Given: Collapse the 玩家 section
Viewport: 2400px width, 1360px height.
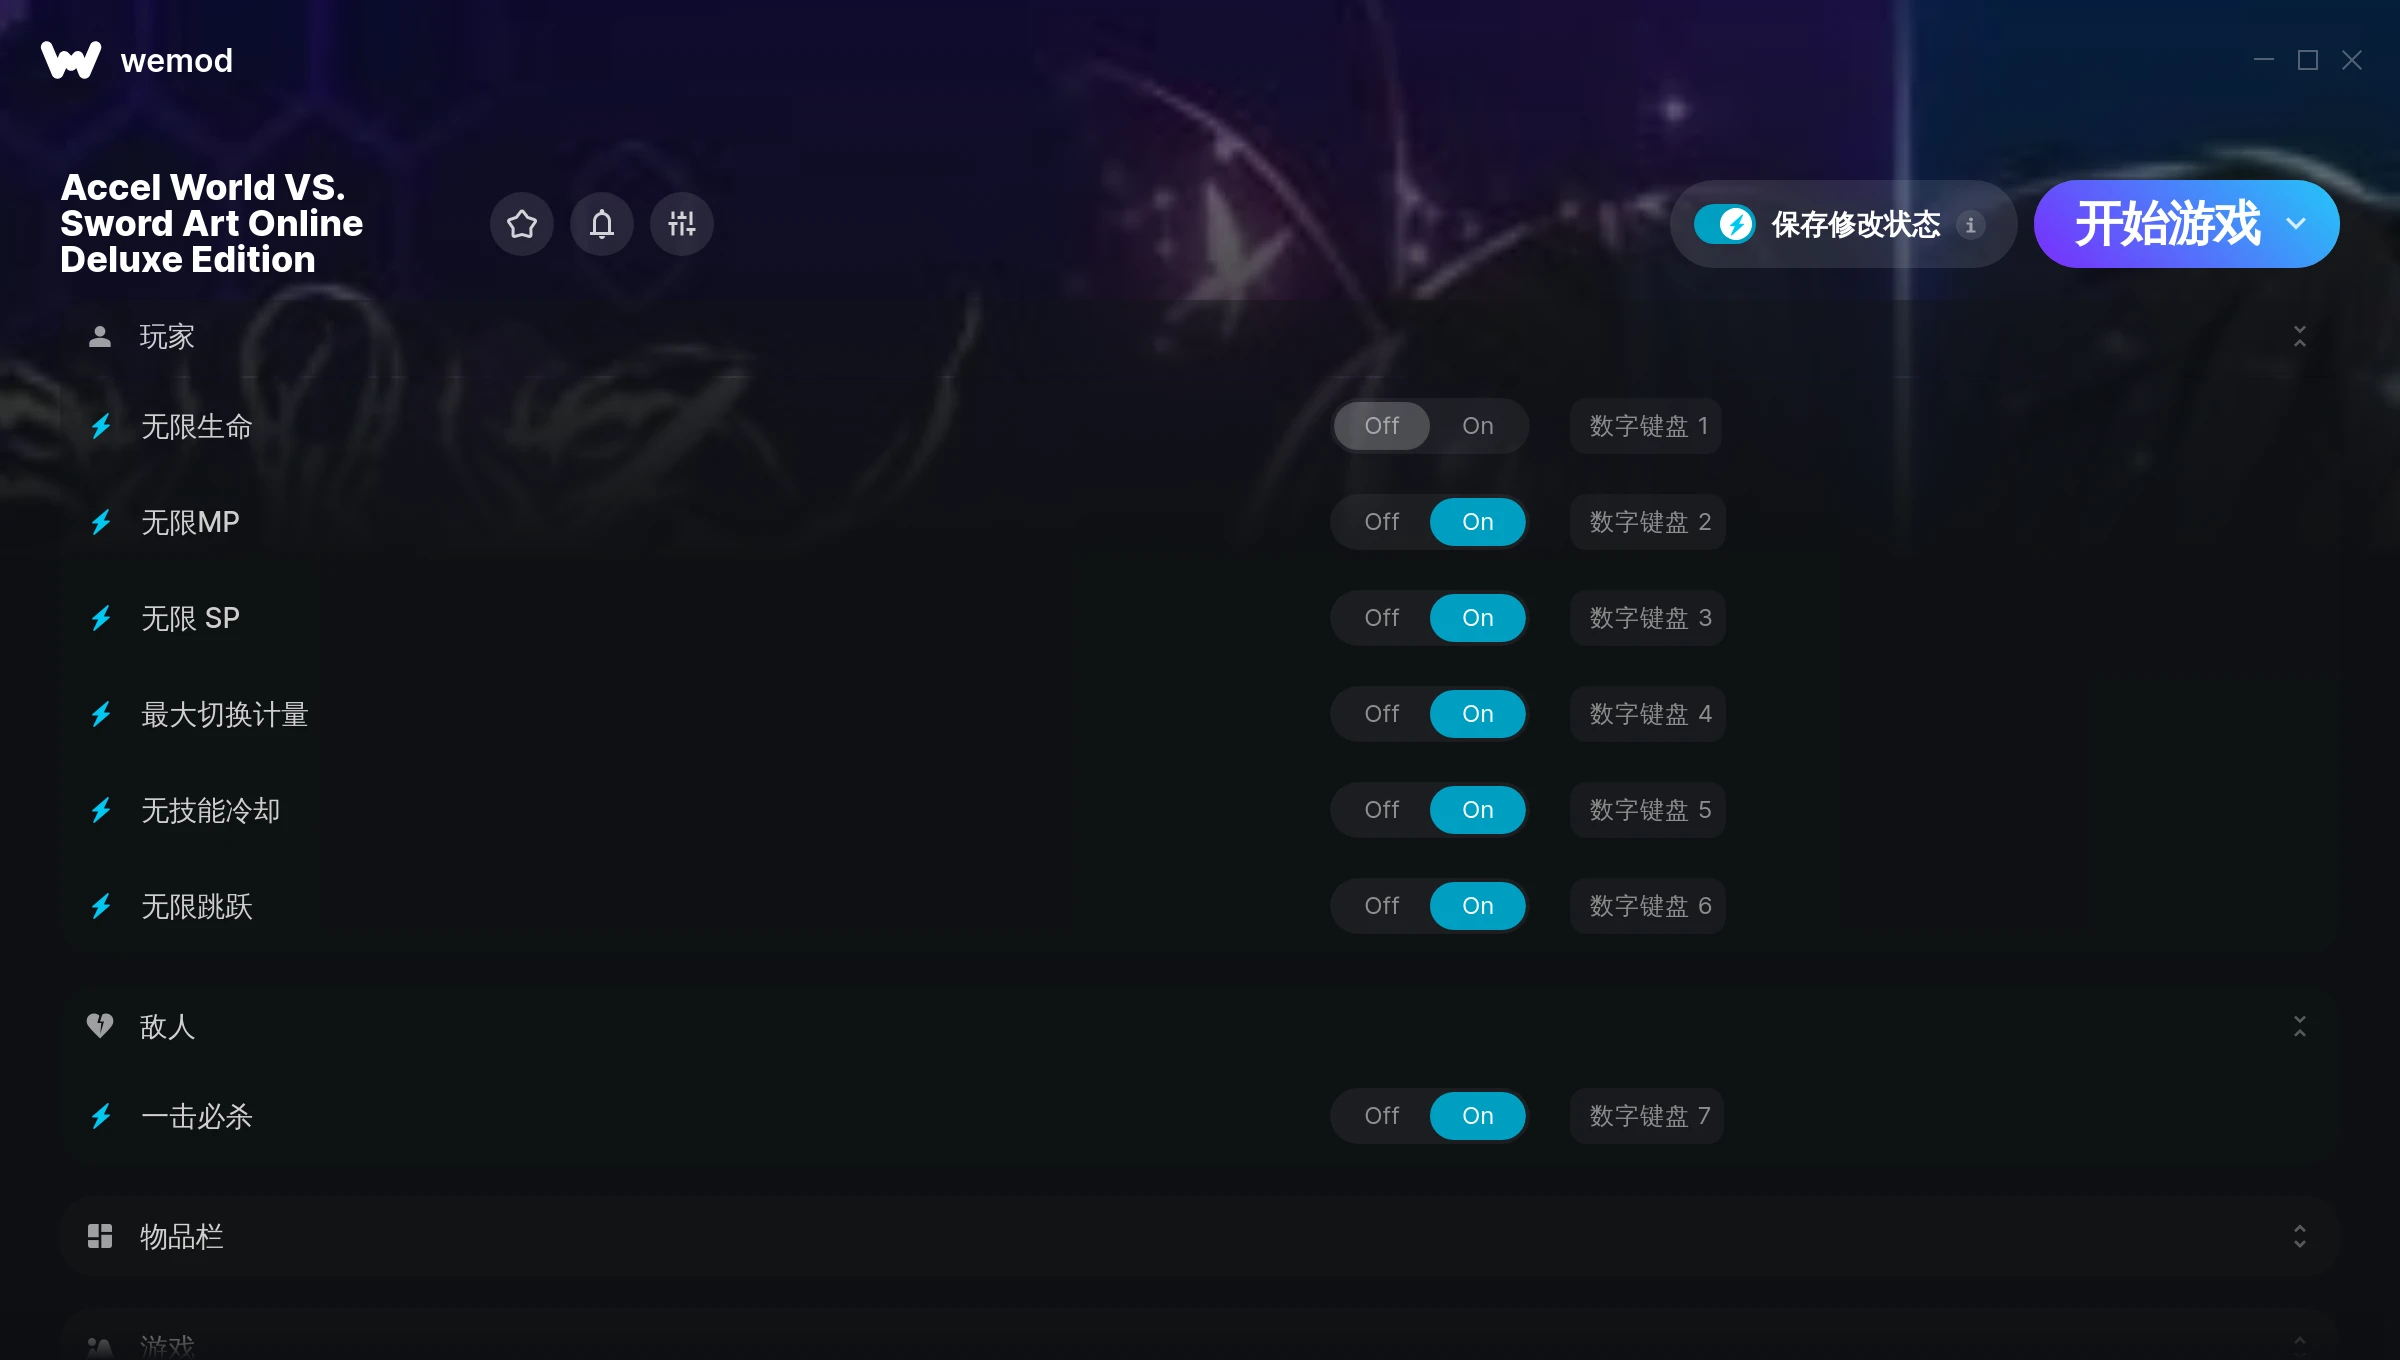Looking at the screenshot, I should coord(2299,336).
